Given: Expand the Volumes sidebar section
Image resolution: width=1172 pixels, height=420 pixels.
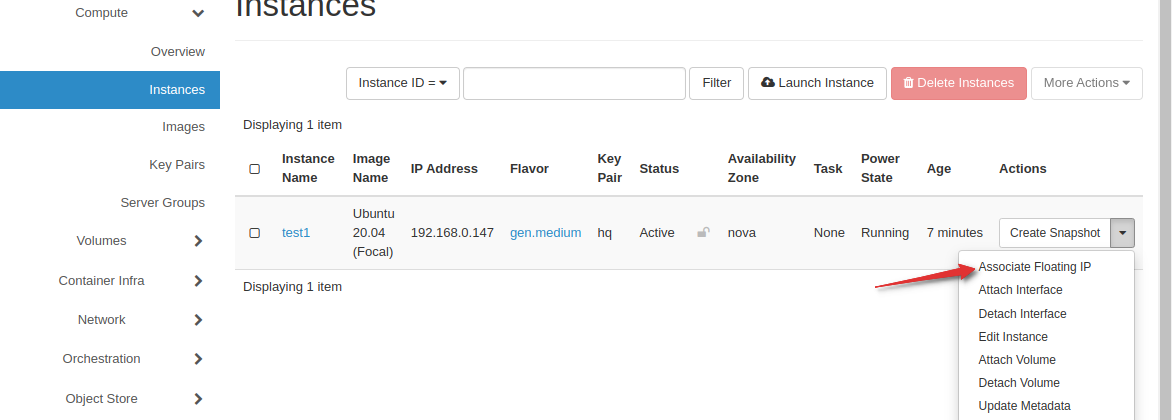Looking at the screenshot, I should coord(198,241).
